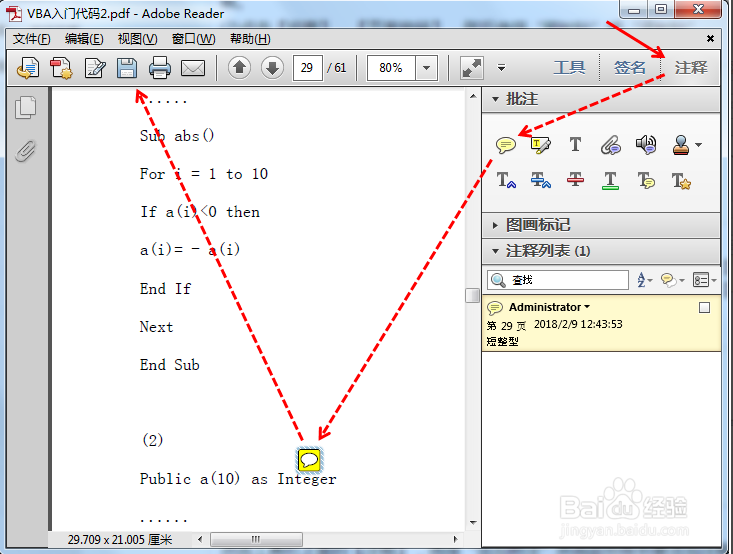Open the comment list options dropdown
The height and width of the screenshot is (554, 733).
(704, 280)
